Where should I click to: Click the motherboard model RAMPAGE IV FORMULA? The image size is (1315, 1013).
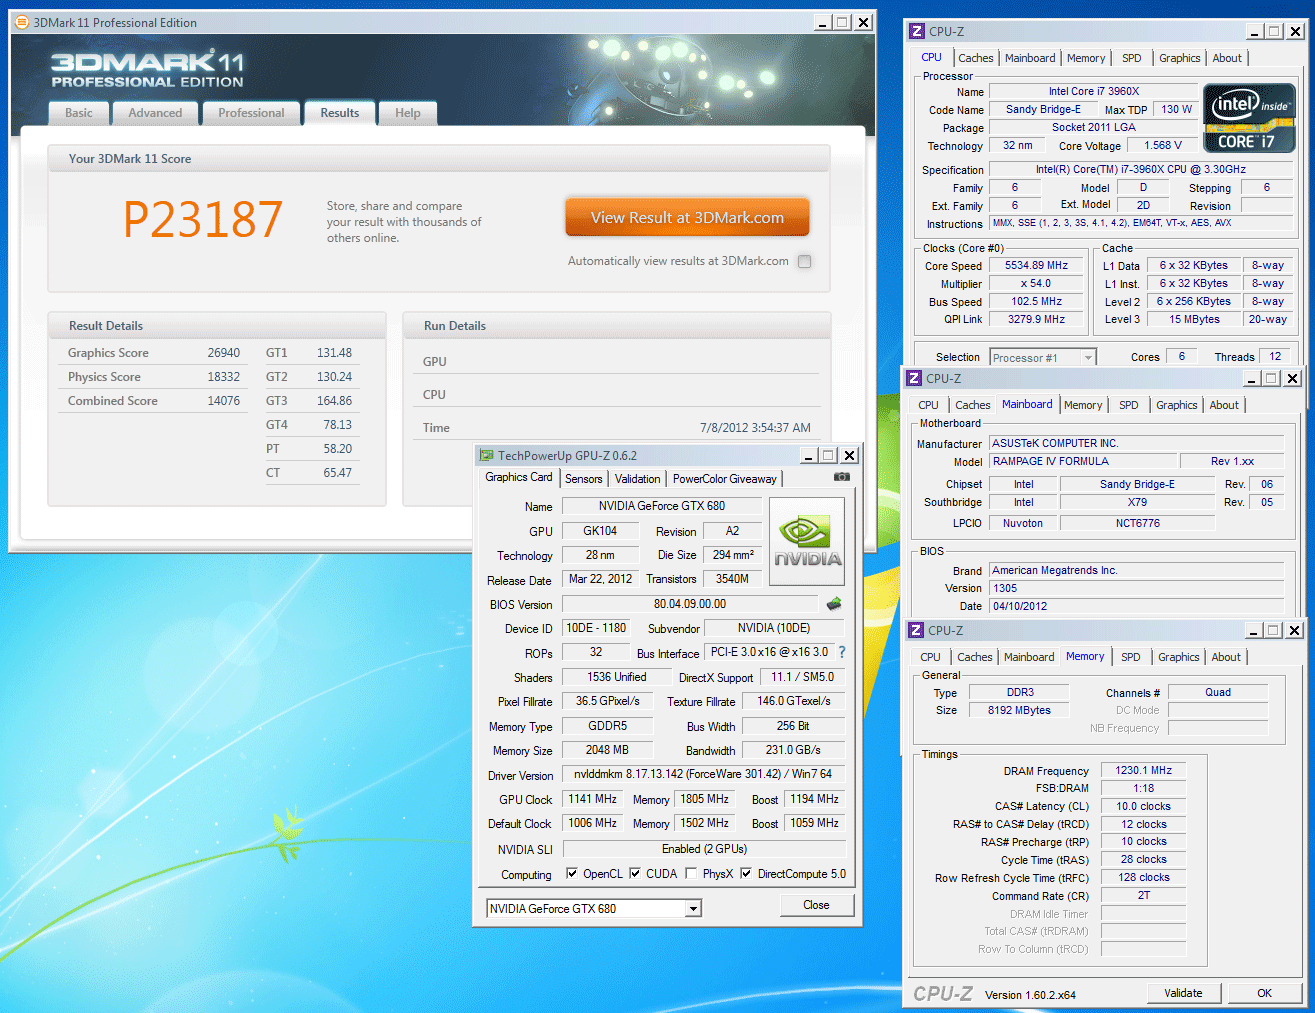(x=1084, y=462)
